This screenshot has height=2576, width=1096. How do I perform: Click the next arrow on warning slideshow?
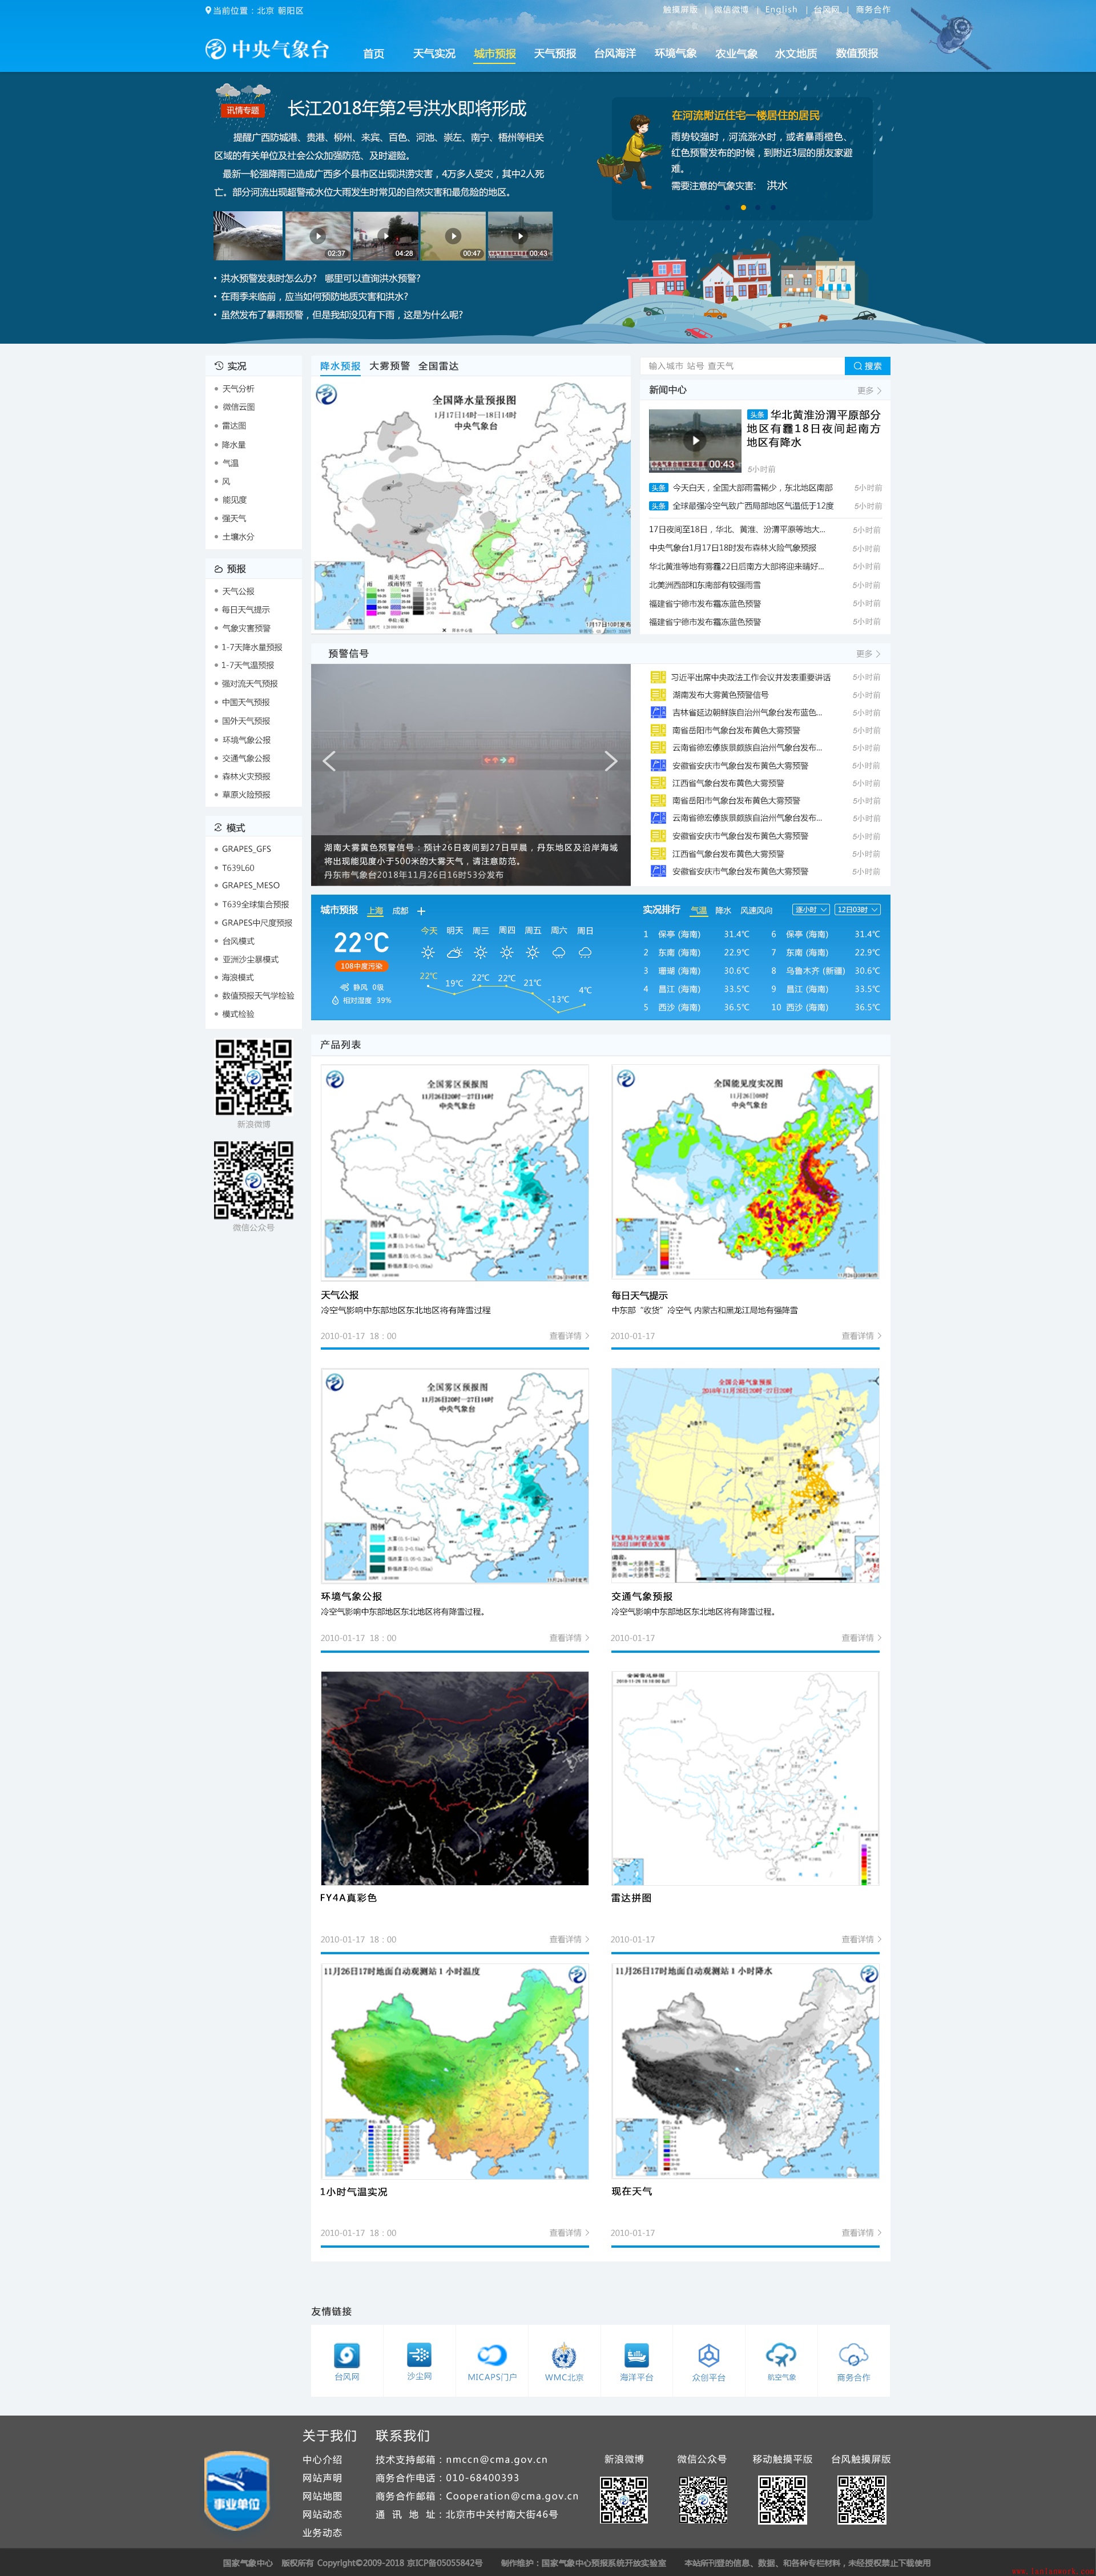pos(610,761)
